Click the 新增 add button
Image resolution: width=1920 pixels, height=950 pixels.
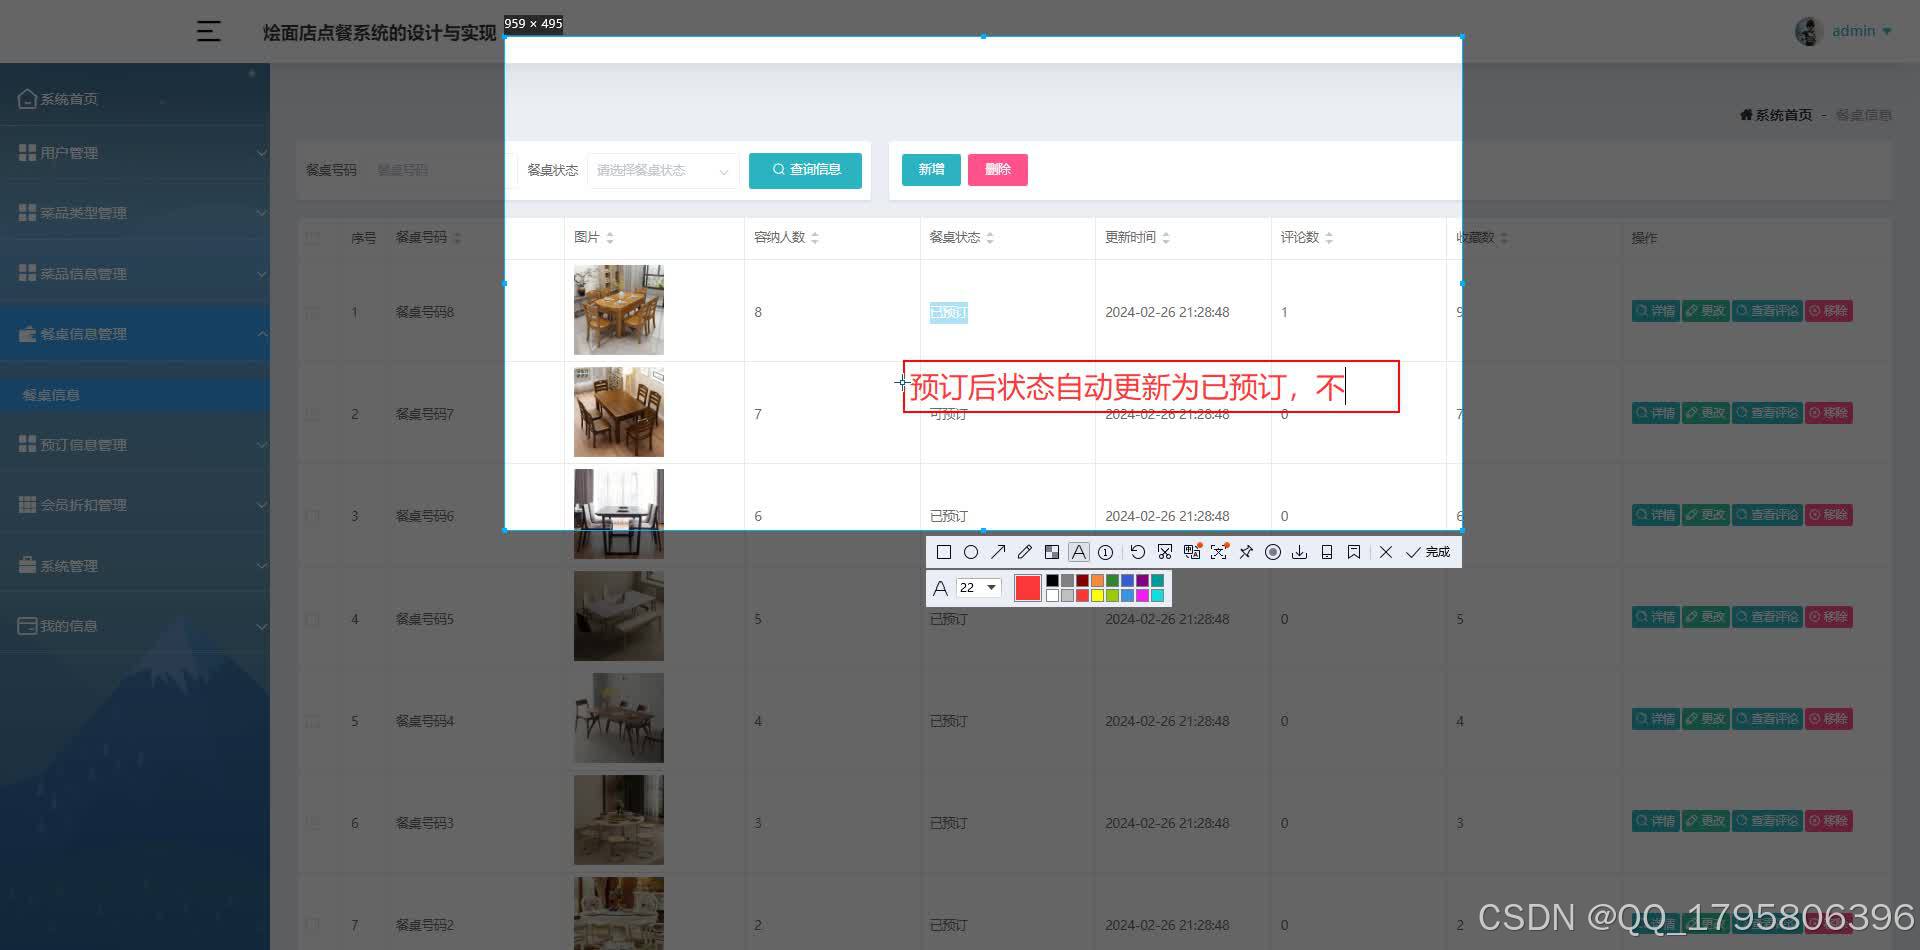pyautogui.click(x=931, y=170)
